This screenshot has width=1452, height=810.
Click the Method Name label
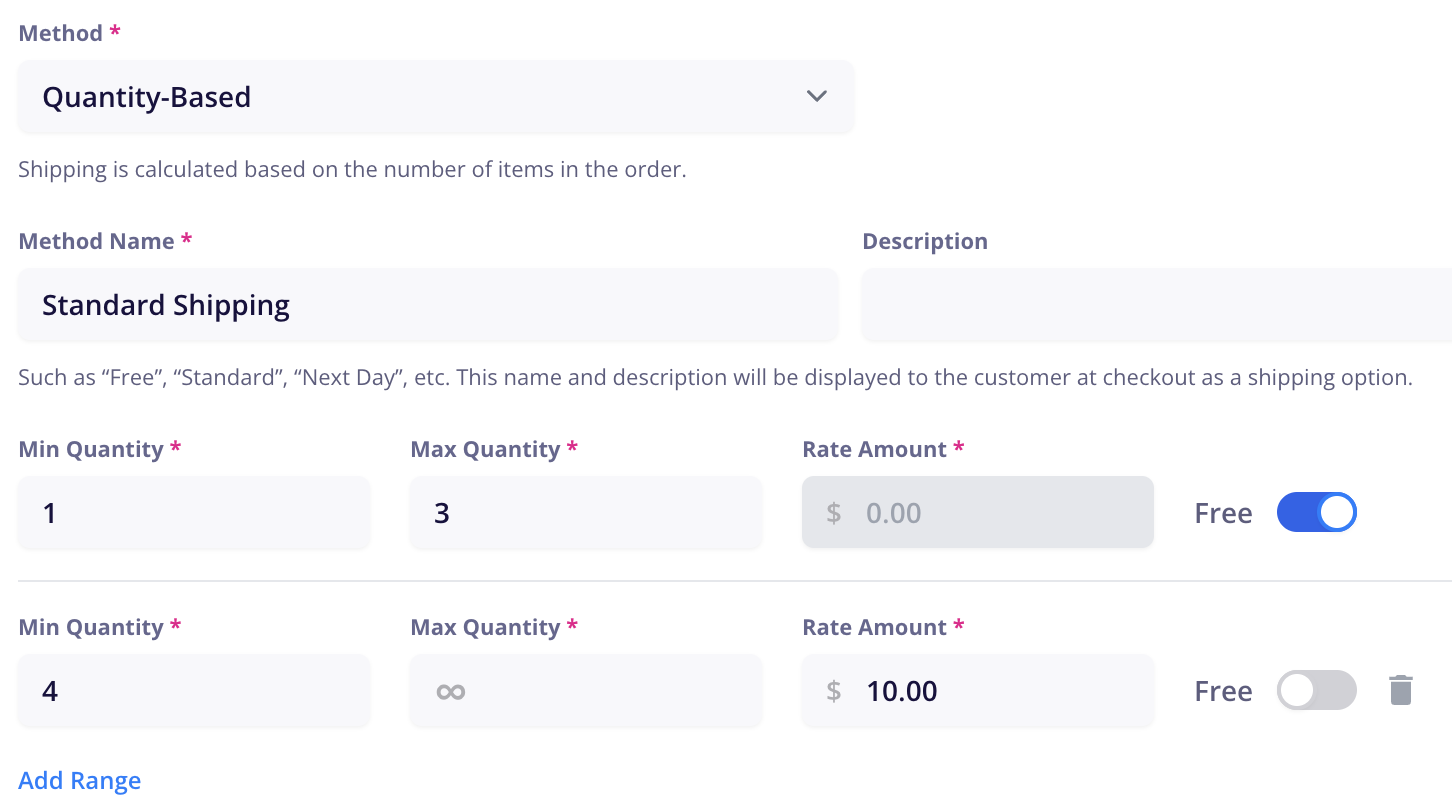point(97,241)
